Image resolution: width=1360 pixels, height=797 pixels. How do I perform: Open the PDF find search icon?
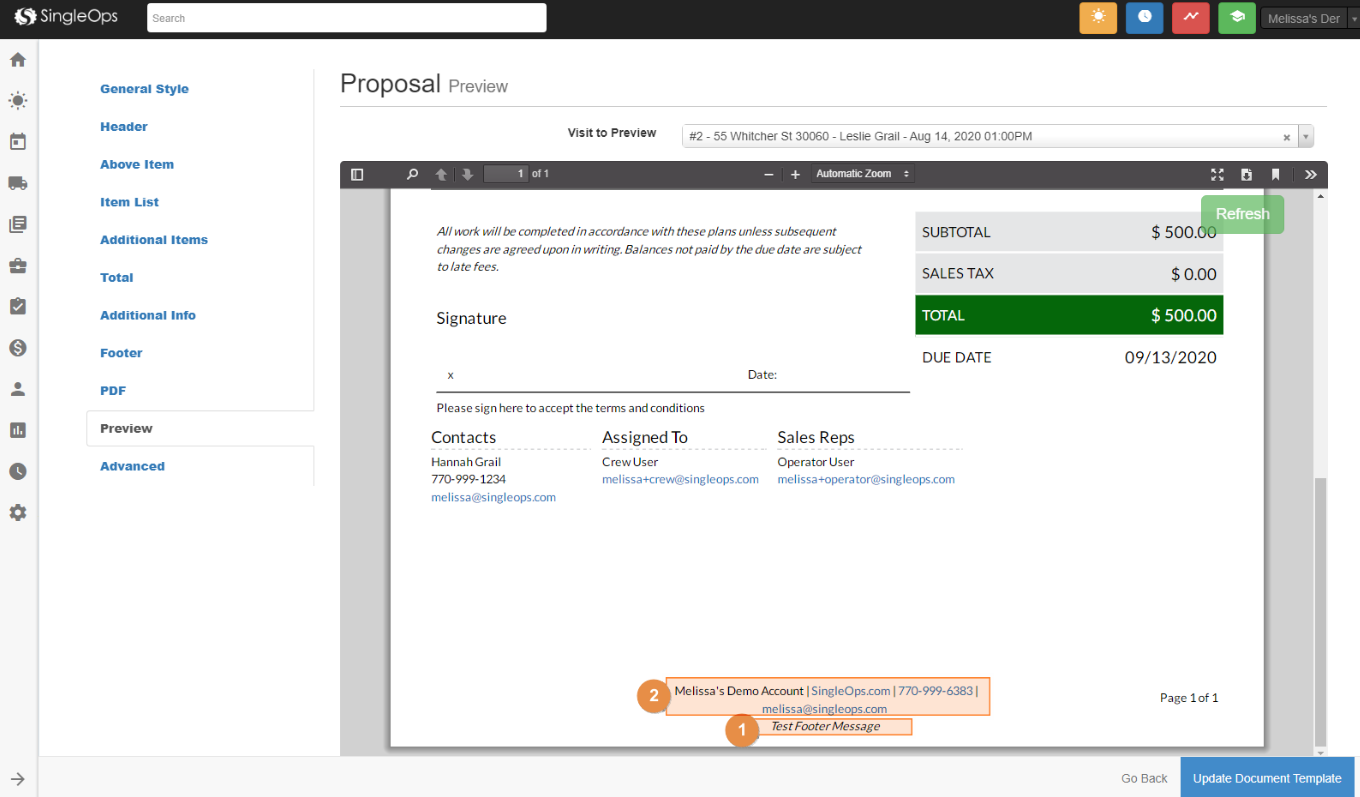click(412, 174)
